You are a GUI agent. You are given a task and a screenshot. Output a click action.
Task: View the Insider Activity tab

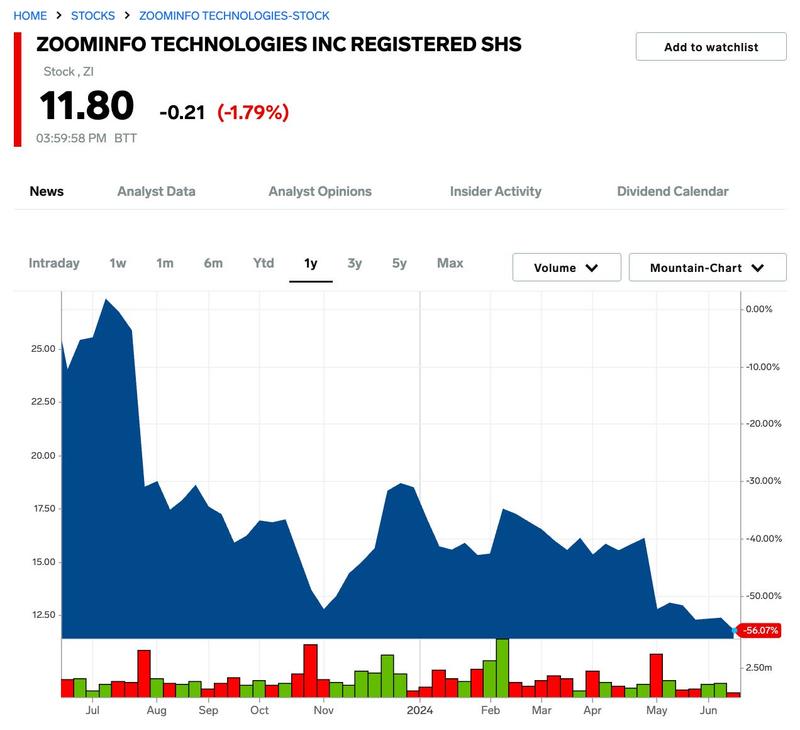(495, 191)
